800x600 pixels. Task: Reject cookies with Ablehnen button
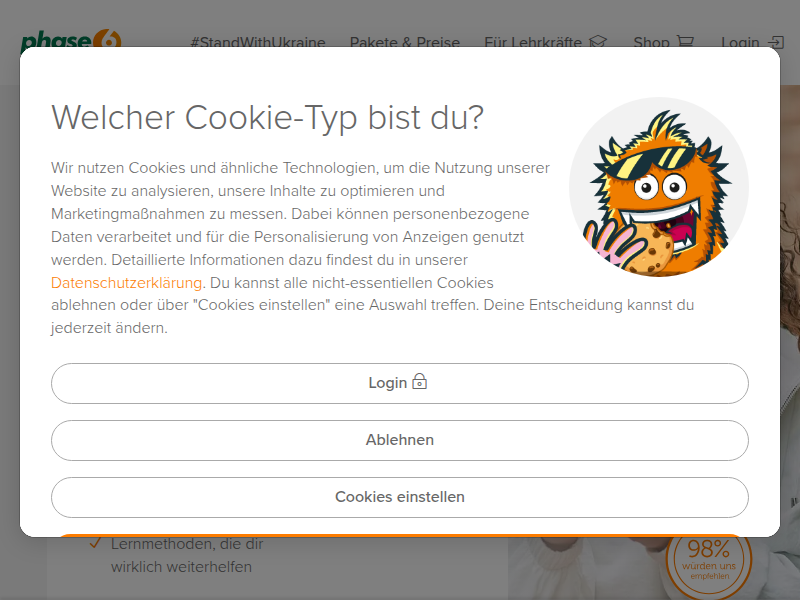tap(399, 440)
